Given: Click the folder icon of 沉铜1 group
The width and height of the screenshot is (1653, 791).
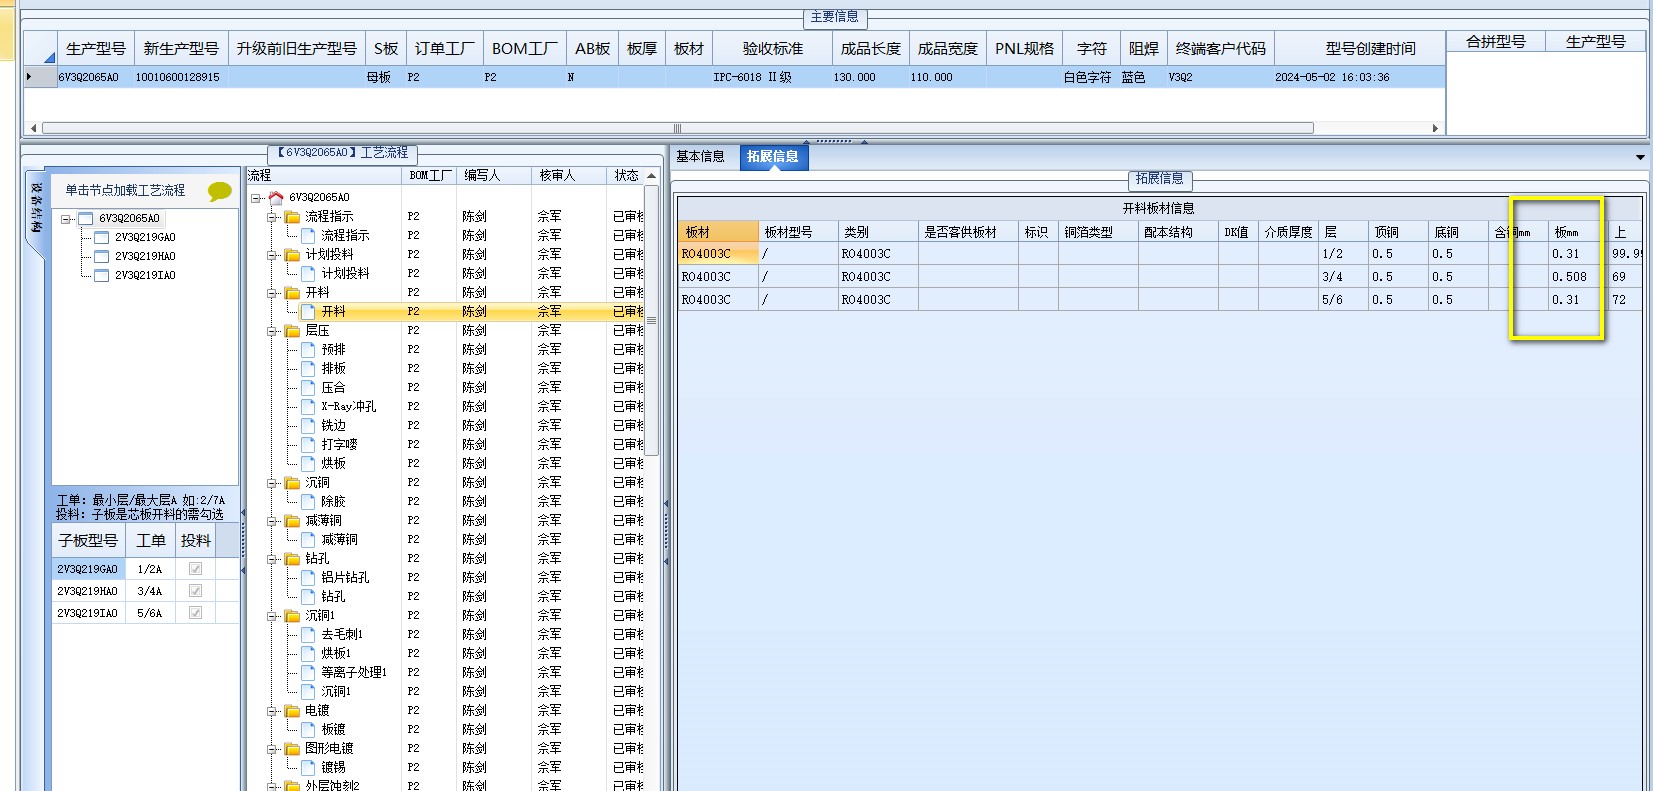Looking at the screenshot, I should click(x=292, y=615).
